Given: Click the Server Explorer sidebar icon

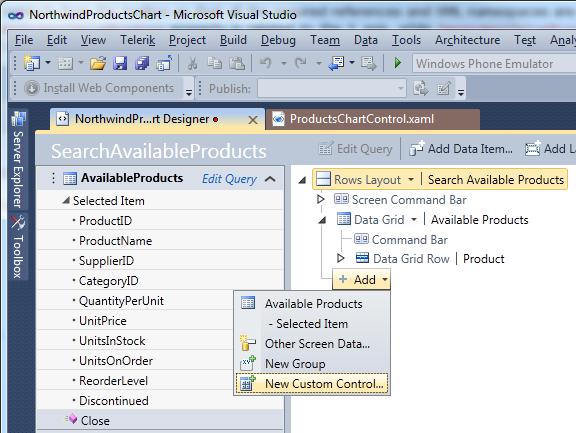Looking at the screenshot, I should coord(18,119).
